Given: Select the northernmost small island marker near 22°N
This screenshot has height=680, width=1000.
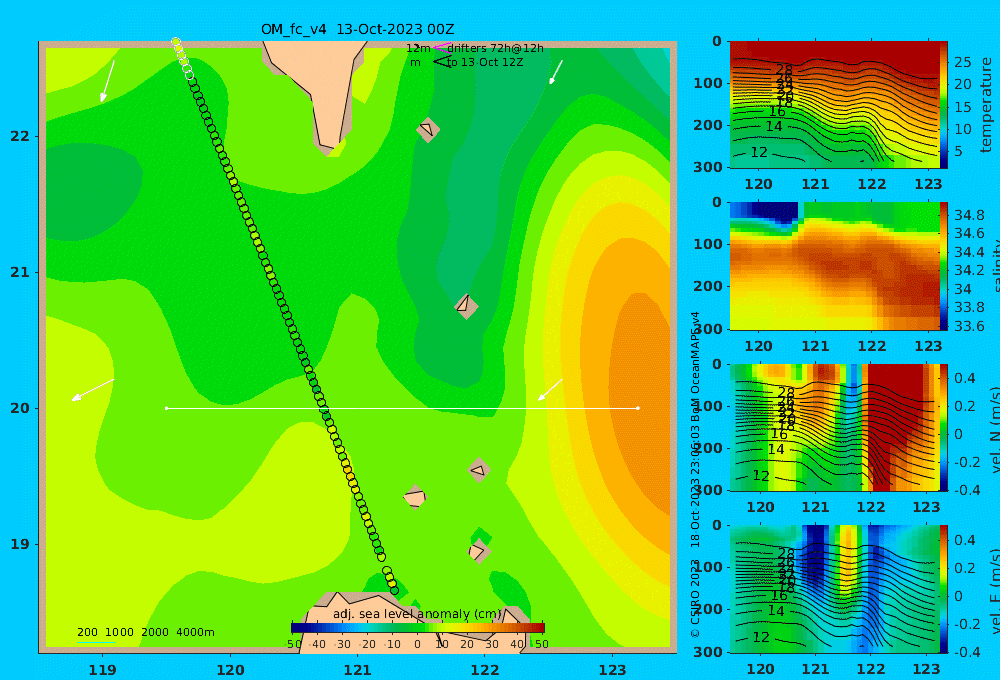Looking at the screenshot, I should tap(428, 129).
